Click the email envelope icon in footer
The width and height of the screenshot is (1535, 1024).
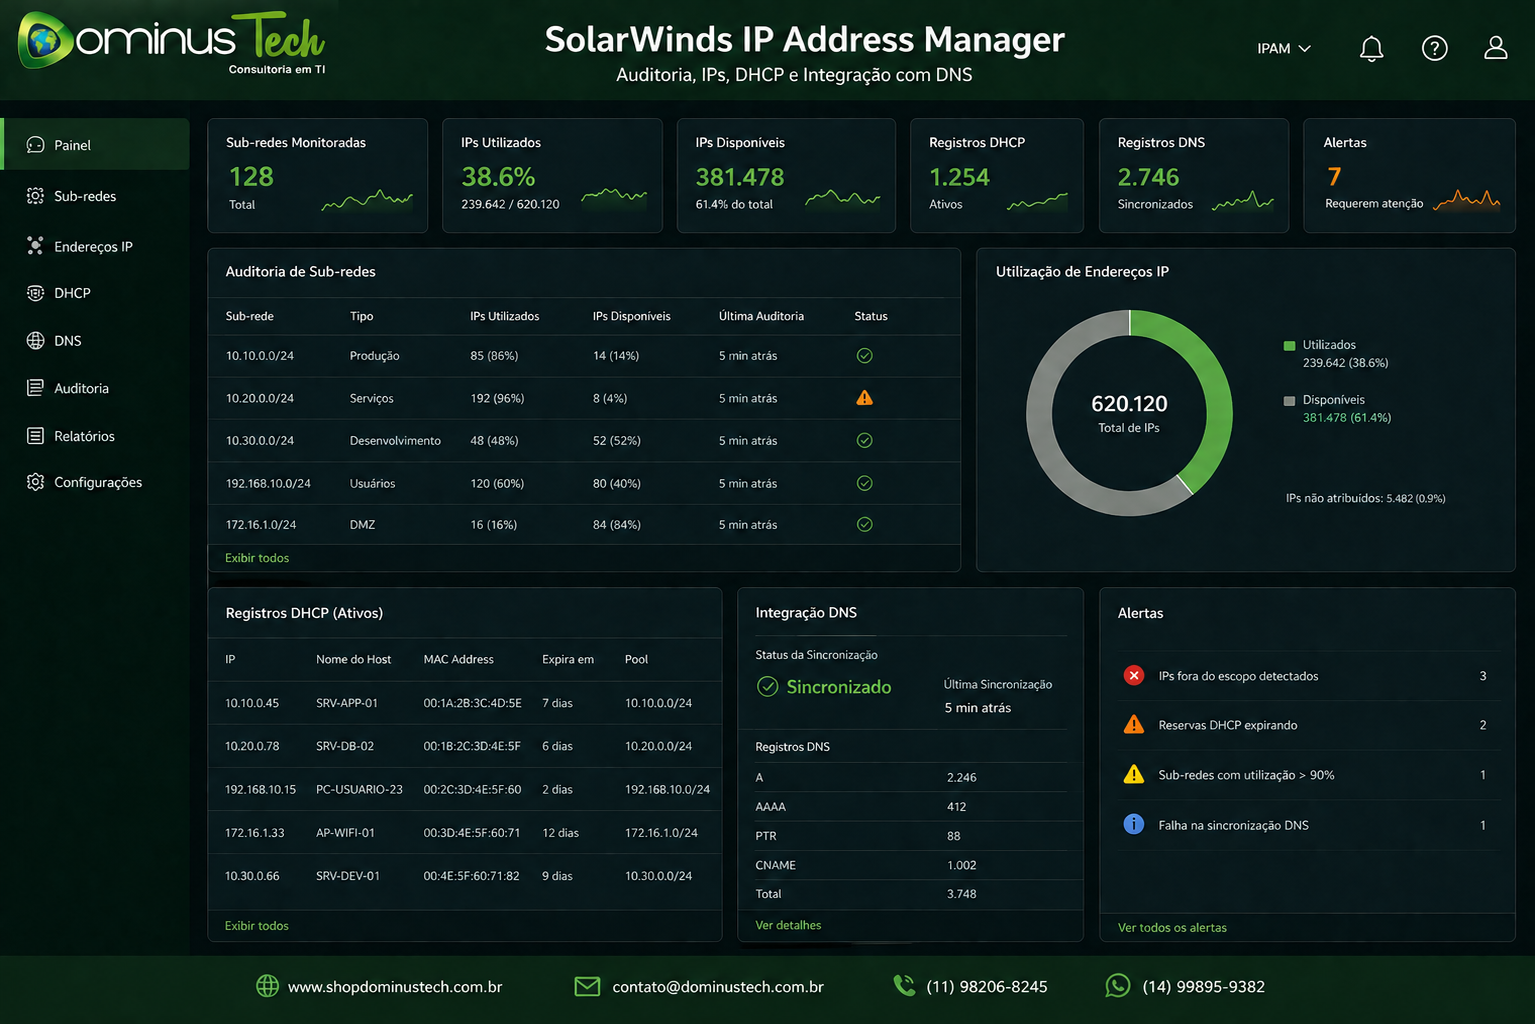click(x=587, y=987)
